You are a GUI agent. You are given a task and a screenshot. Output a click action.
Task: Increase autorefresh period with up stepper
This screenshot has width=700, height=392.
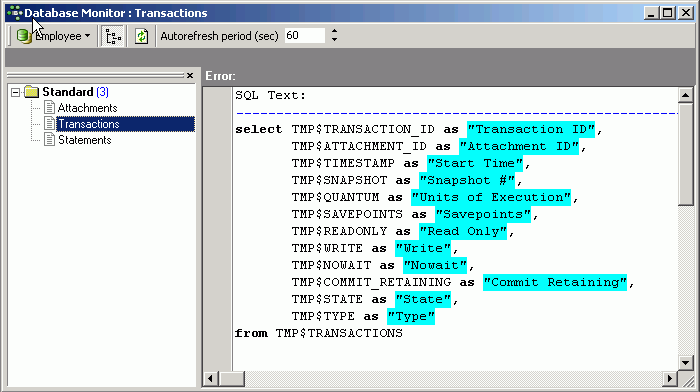click(334, 31)
